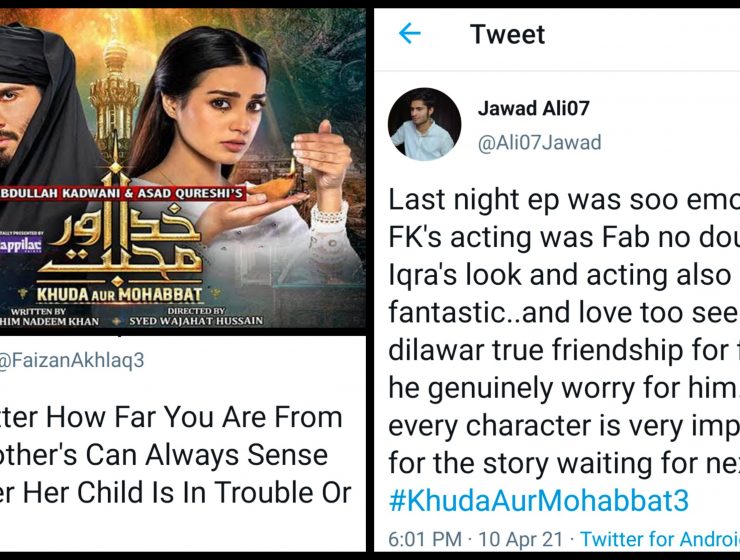Open the @FaizanAkhlaq3 handle
The image size is (740, 560).
[72, 360]
